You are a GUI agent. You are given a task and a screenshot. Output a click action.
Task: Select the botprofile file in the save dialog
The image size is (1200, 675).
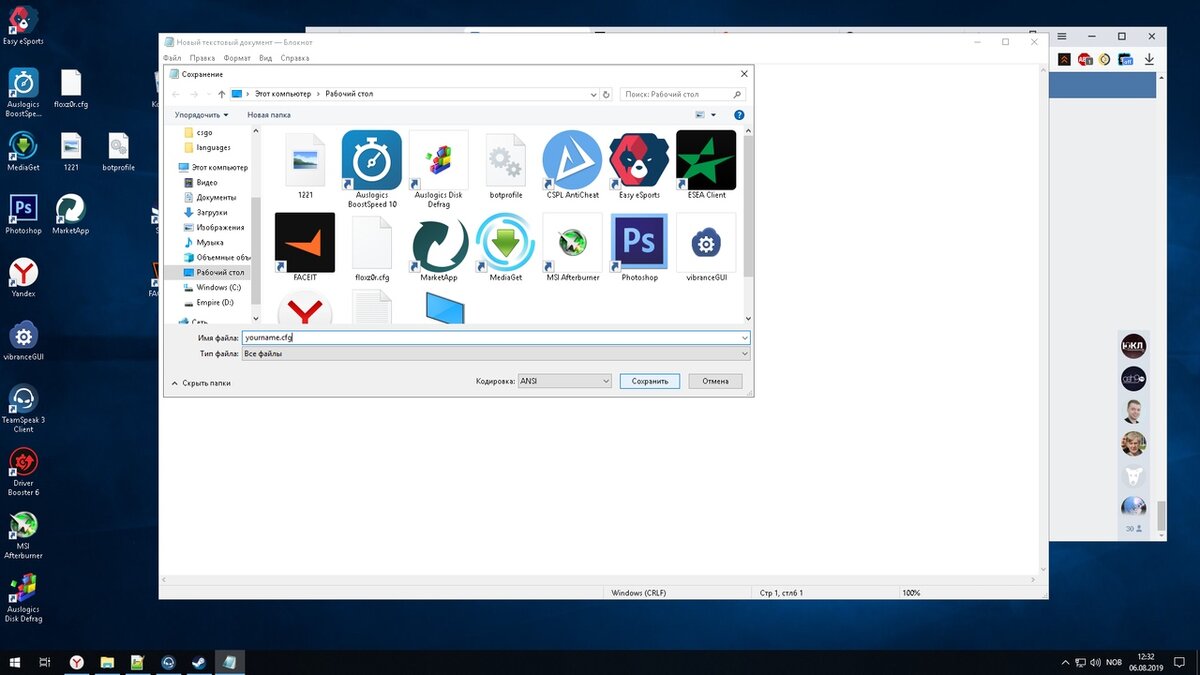(x=505, y=166)
